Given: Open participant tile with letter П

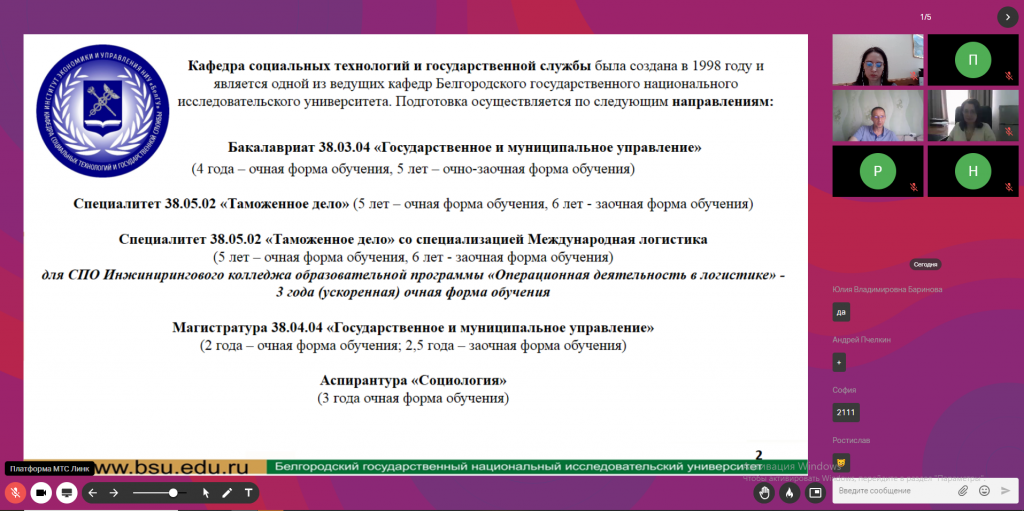Looking at the screenshot, I should point(973,60).
